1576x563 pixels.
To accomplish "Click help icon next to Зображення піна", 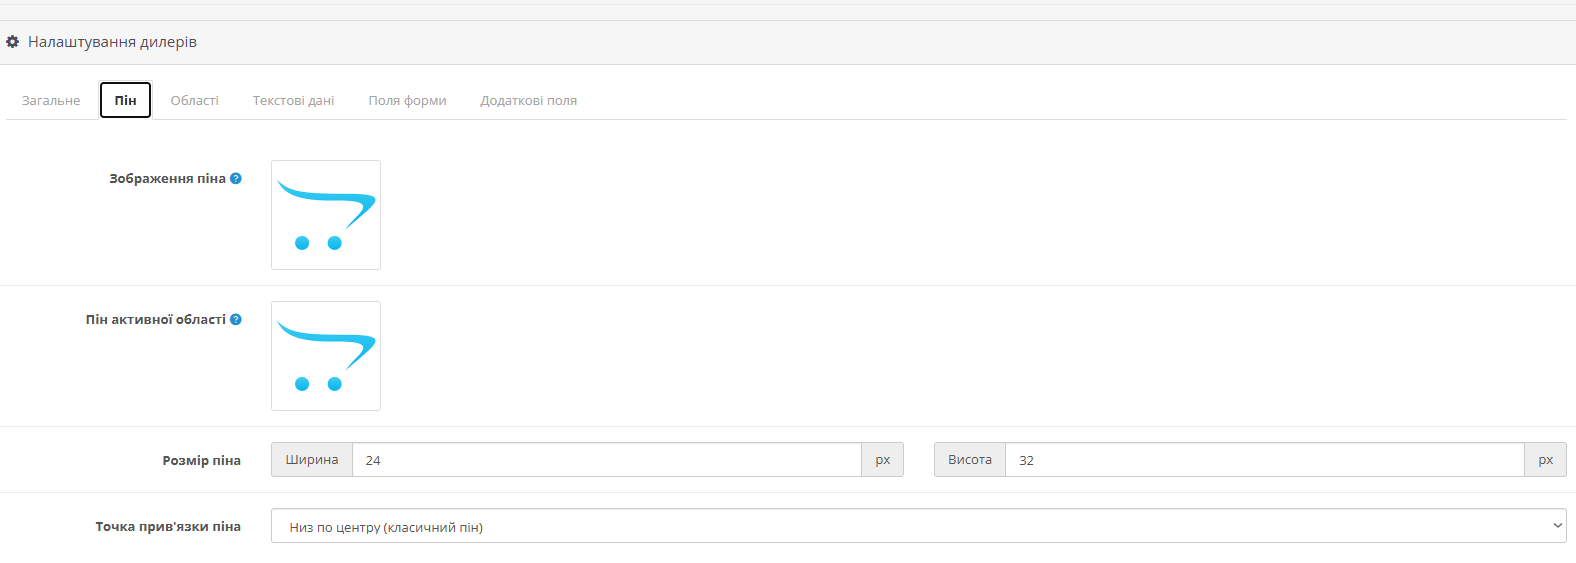I will click(236, 179).
